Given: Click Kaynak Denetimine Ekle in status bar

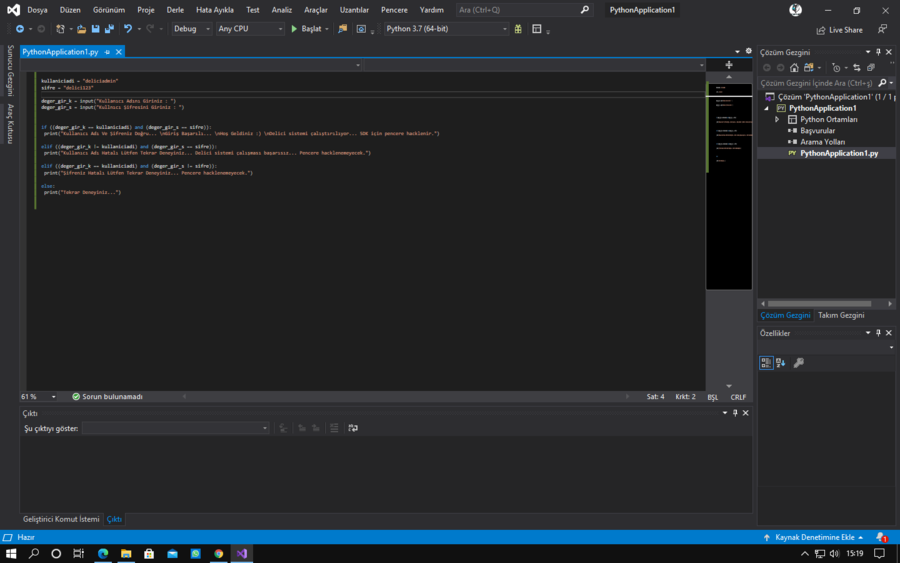Looking at the screenshot, I should point(813,537).
